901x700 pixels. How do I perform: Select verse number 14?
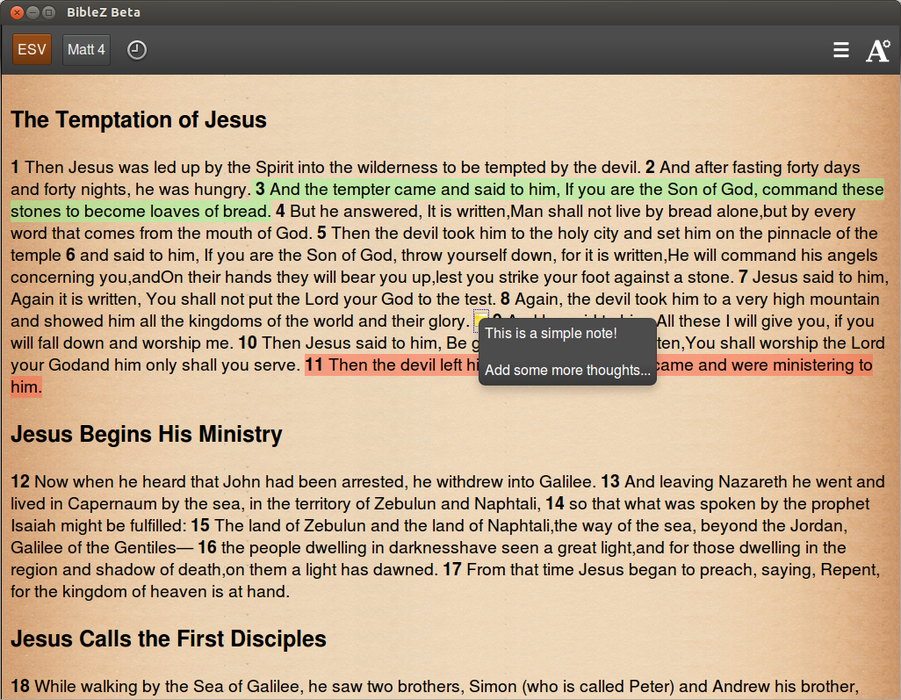555,504
